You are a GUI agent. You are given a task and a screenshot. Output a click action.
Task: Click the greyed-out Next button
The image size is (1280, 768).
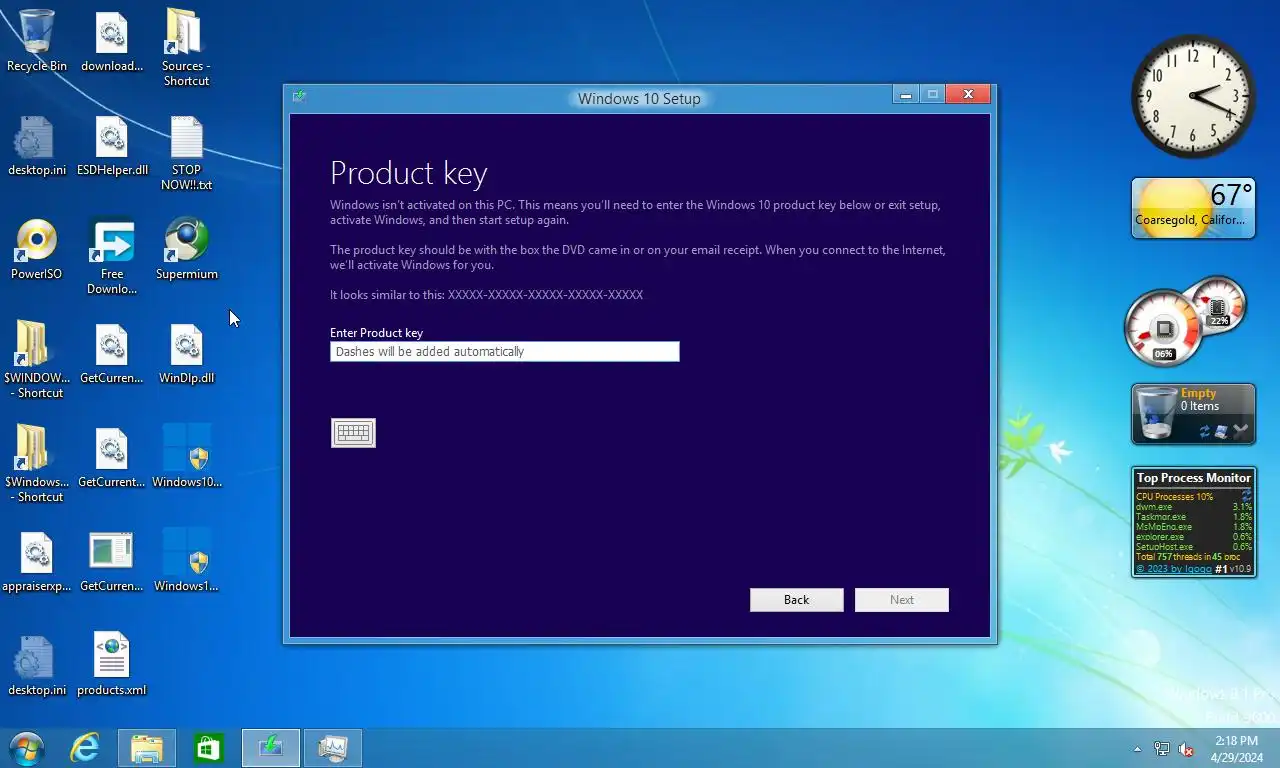point(901,599)
